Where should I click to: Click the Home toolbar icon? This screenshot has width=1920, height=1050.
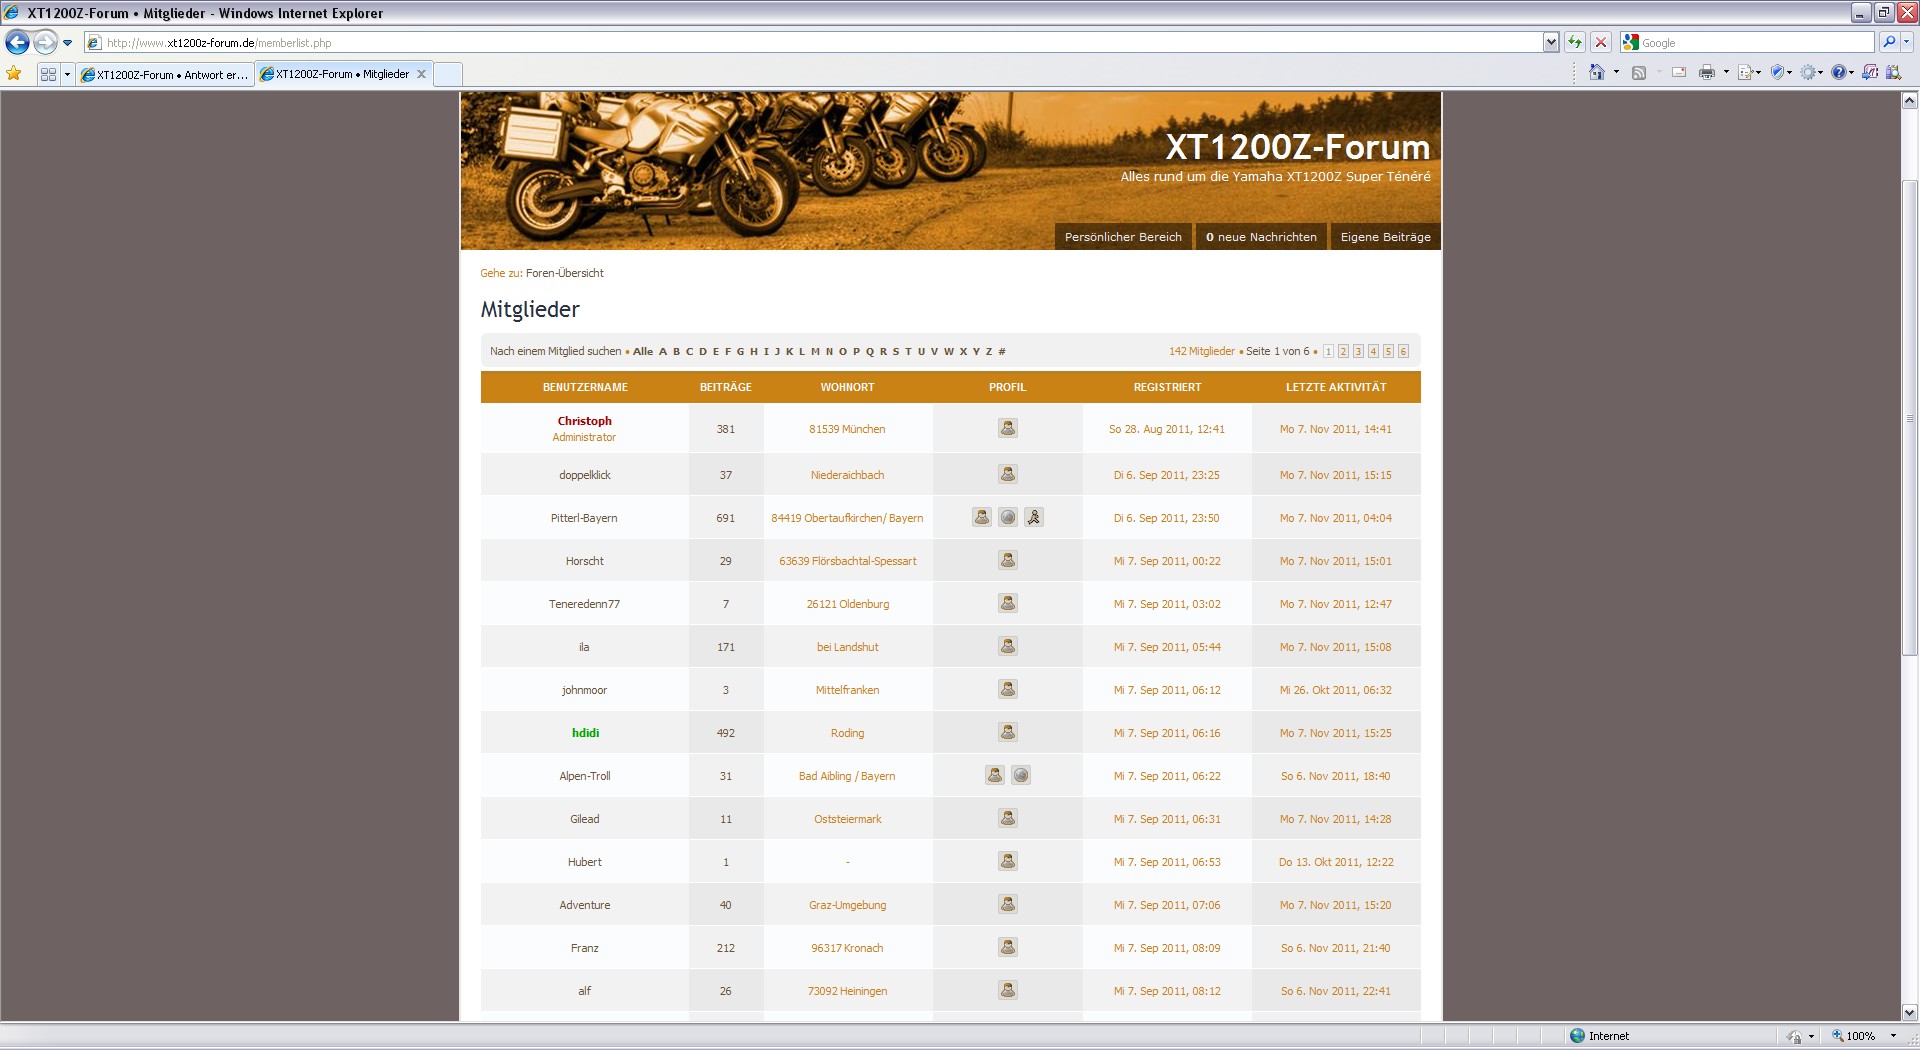click(1597, 72)
